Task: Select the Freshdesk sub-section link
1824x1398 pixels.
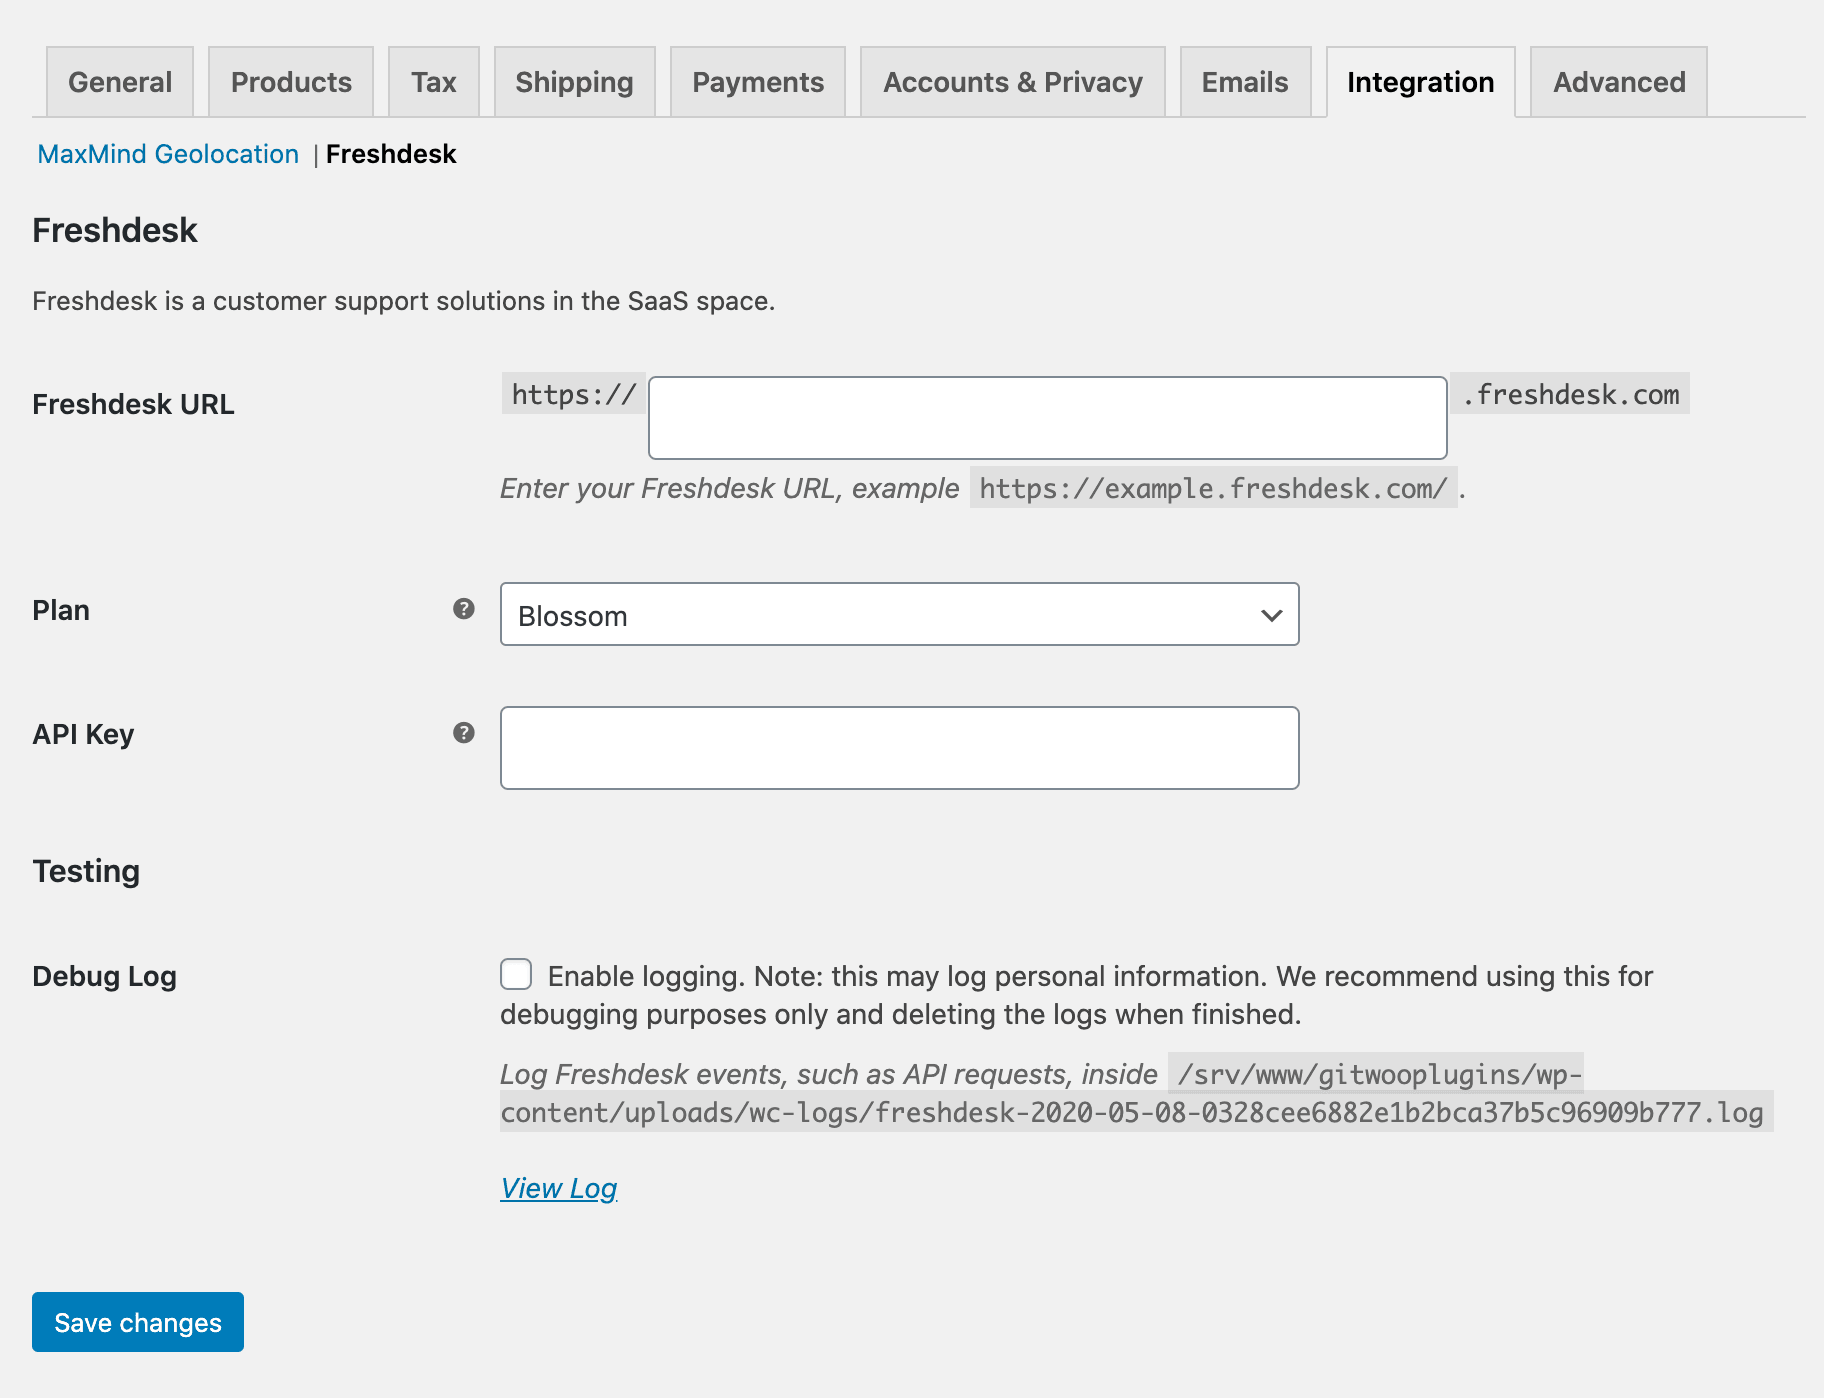Action: [x=391, y=154]
